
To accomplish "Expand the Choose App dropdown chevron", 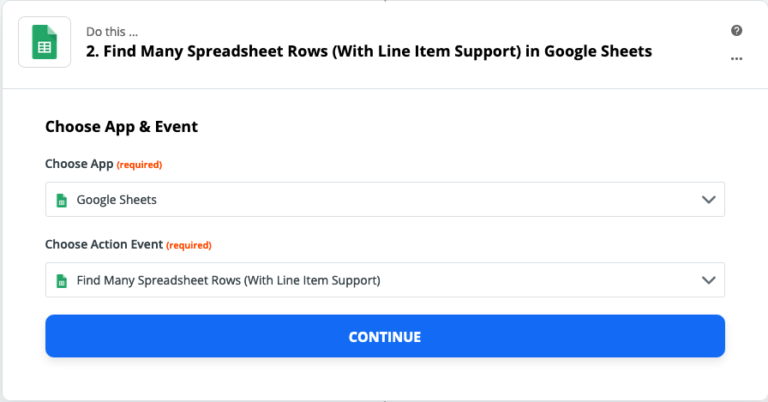I will 708,200.
